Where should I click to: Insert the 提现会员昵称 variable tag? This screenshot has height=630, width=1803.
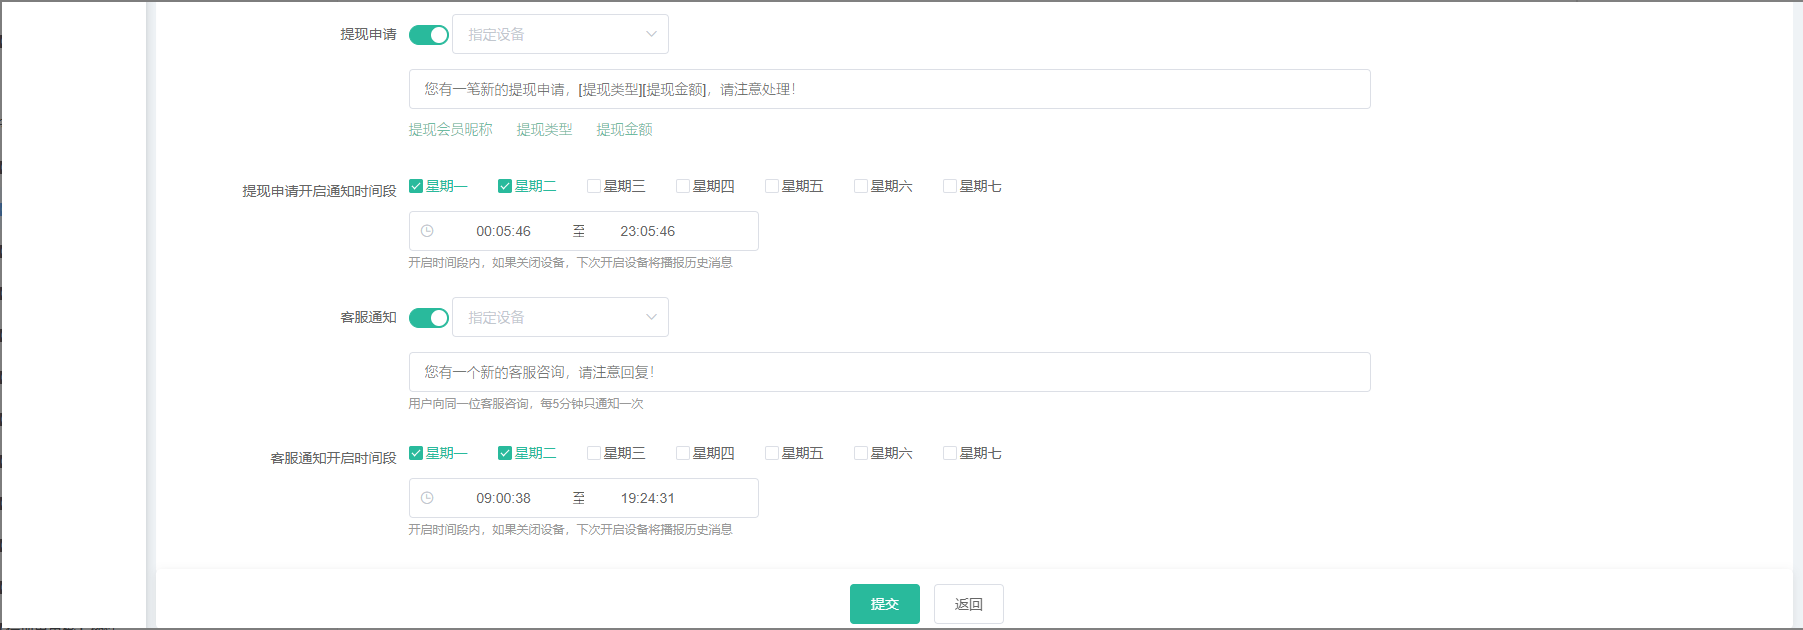[450, 130]
